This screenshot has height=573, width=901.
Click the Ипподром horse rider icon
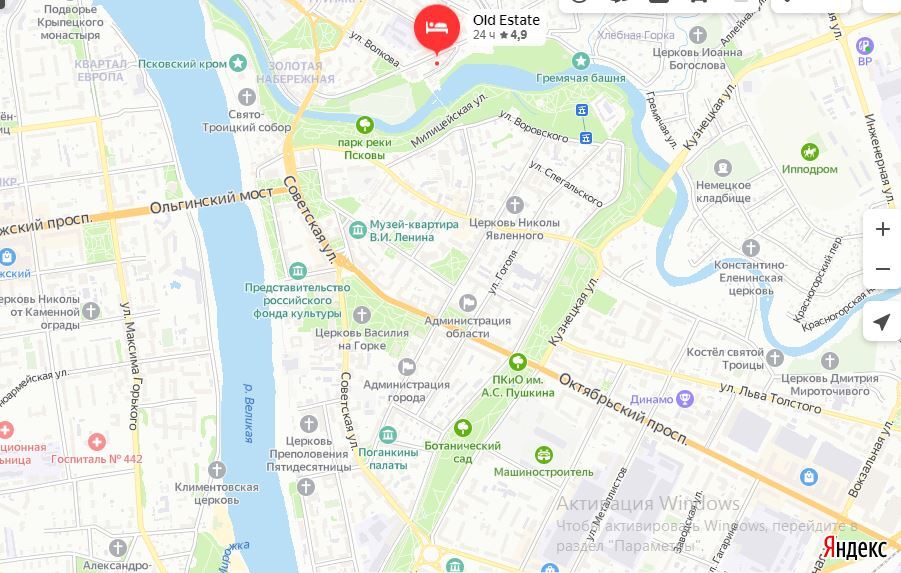pos(810,152)
